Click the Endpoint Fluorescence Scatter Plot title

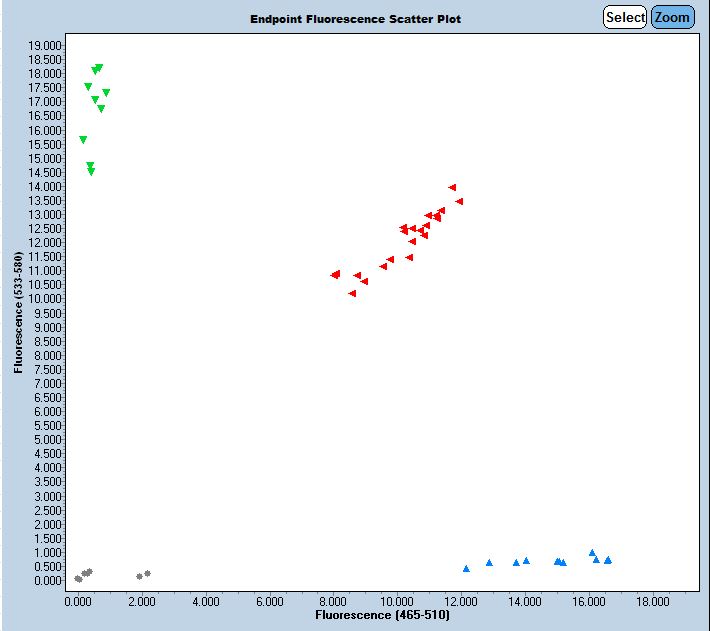pyautogui.click(x=356, y=19)
